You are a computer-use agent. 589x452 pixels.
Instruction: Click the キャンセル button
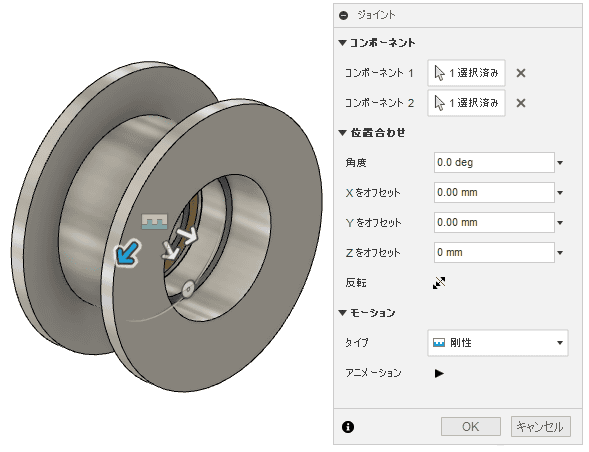click(x=541, y=427)
